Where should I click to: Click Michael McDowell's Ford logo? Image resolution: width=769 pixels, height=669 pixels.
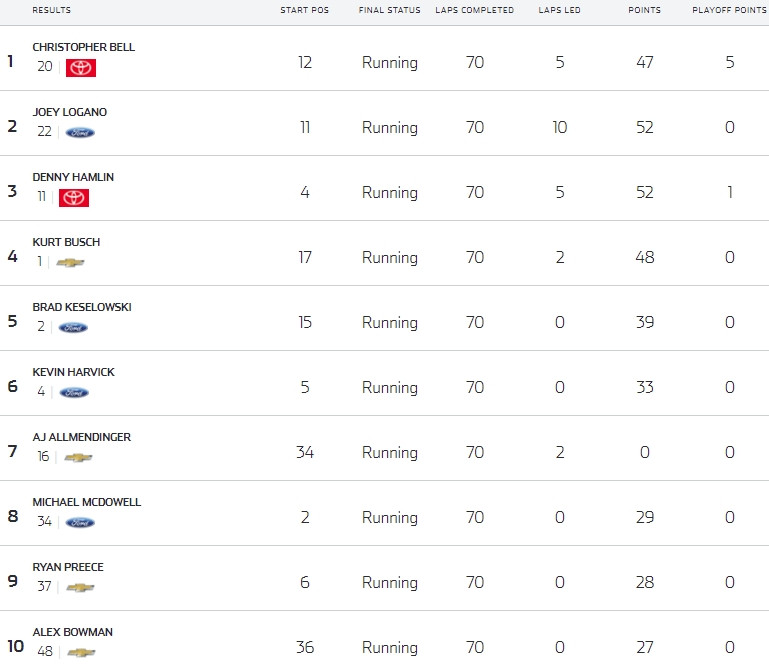pos(80,523)
